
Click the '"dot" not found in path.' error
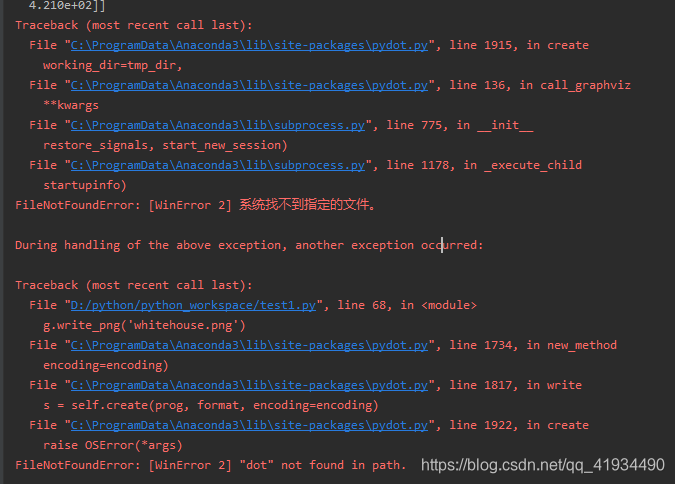click(x=211, y=465)
